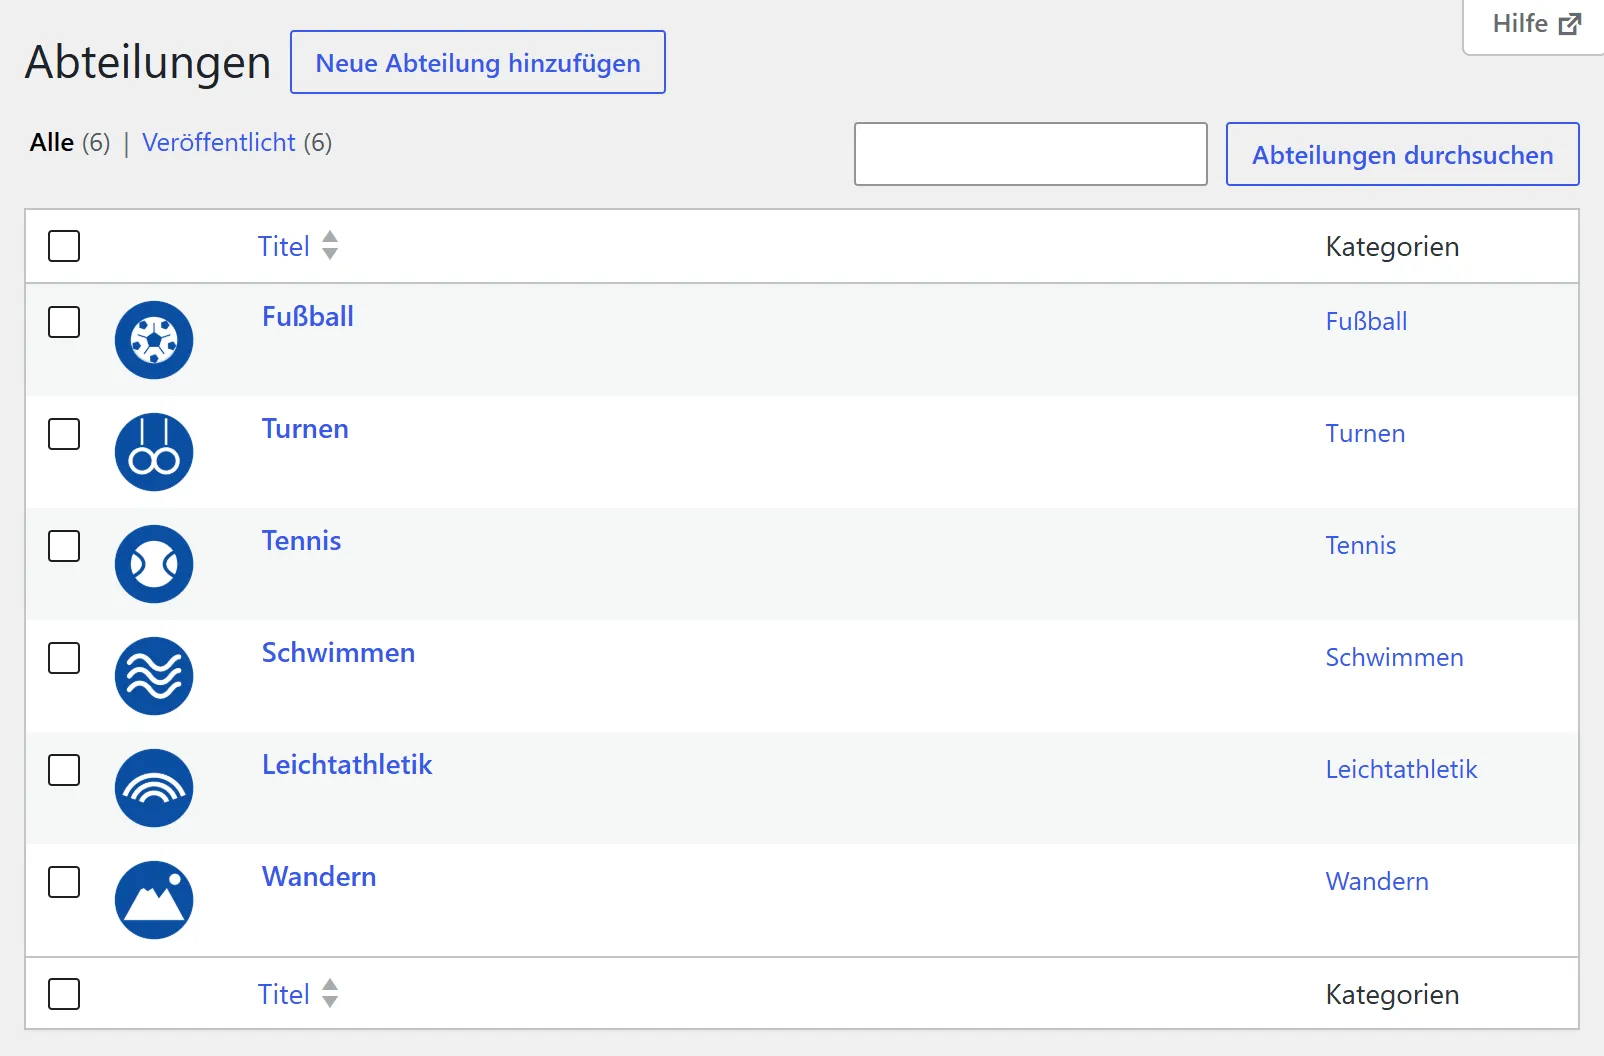Filter by Schwimmen category link
The width and height of the screenshot is (1604, 1056).
coord(1394,657)
